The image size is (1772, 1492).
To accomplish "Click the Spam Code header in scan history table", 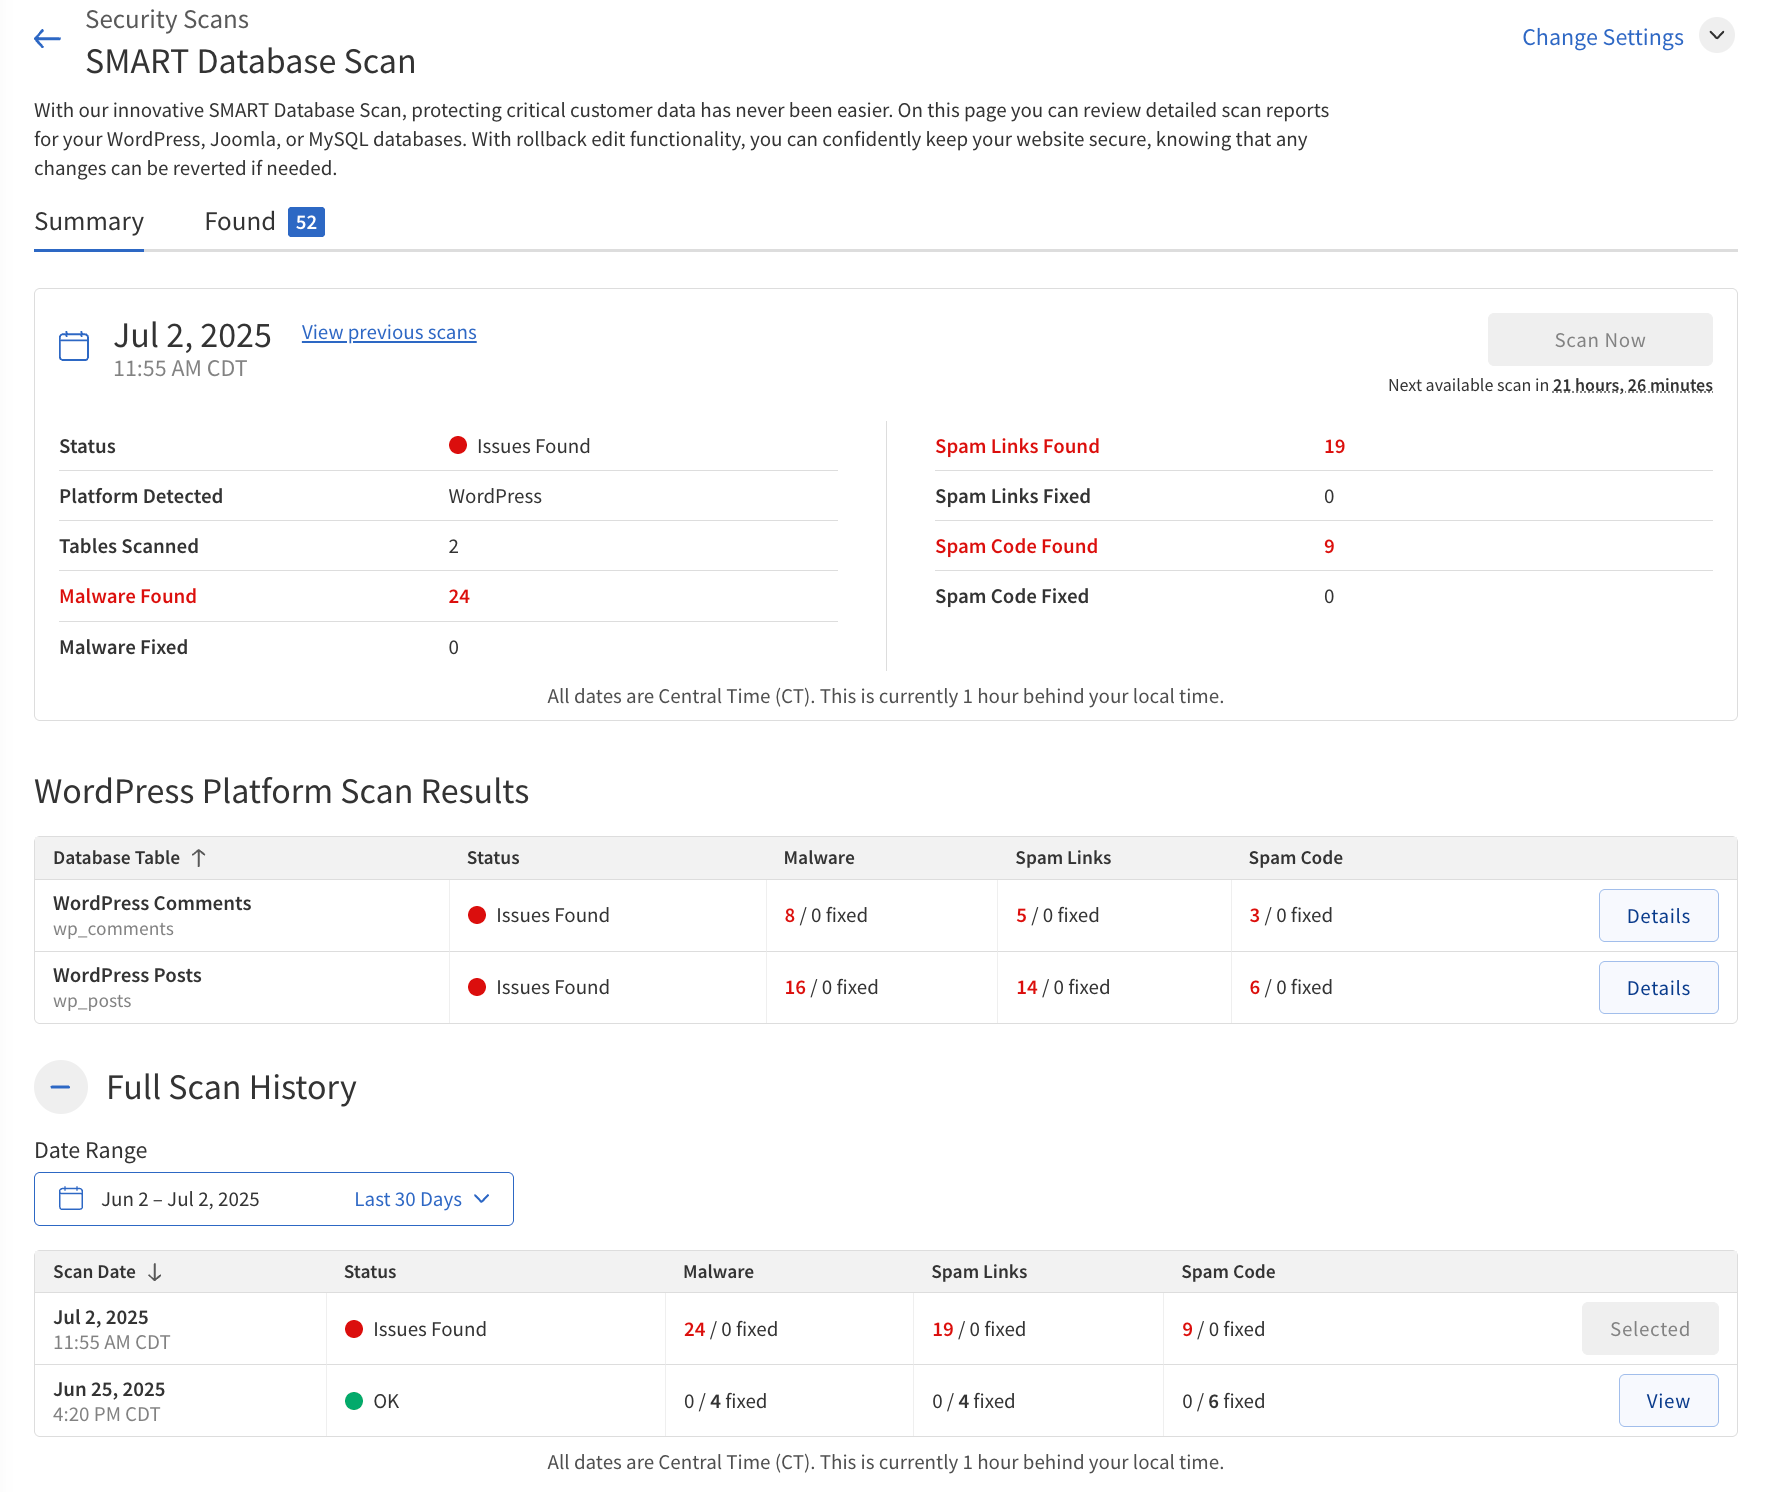I will pos(1228,1272).
